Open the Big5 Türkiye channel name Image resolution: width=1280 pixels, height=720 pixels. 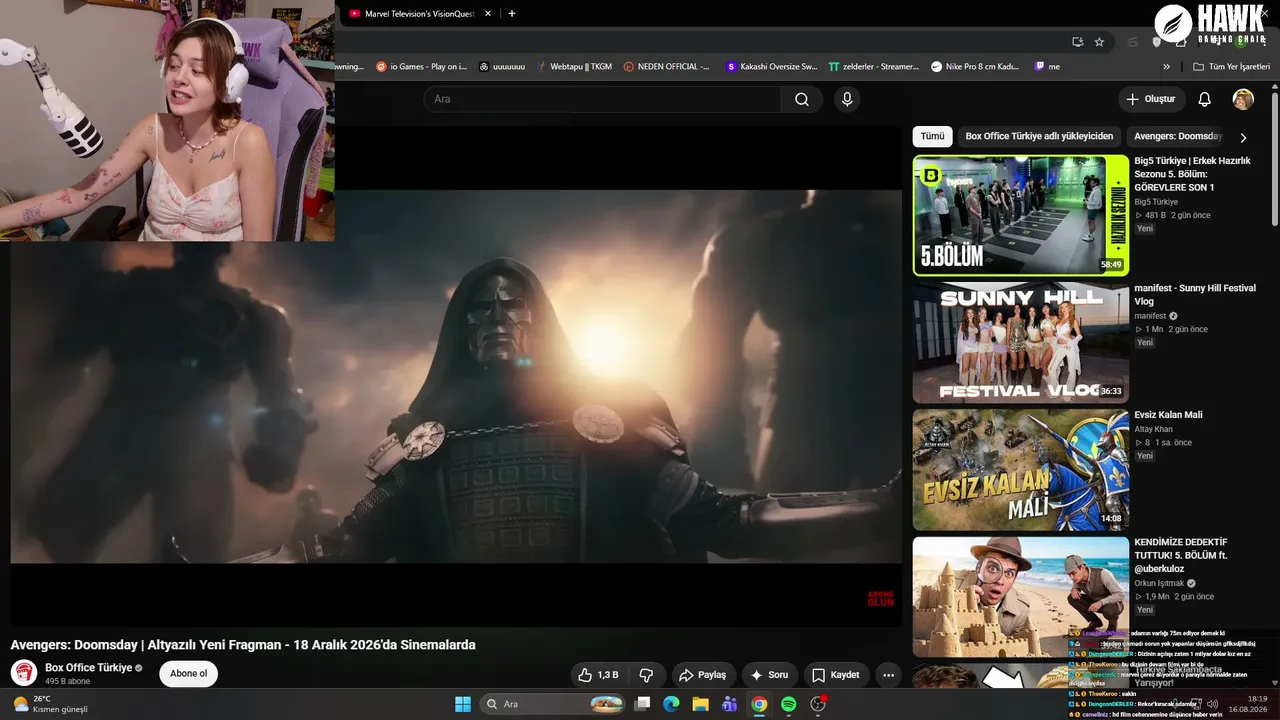click(1156, 202)
